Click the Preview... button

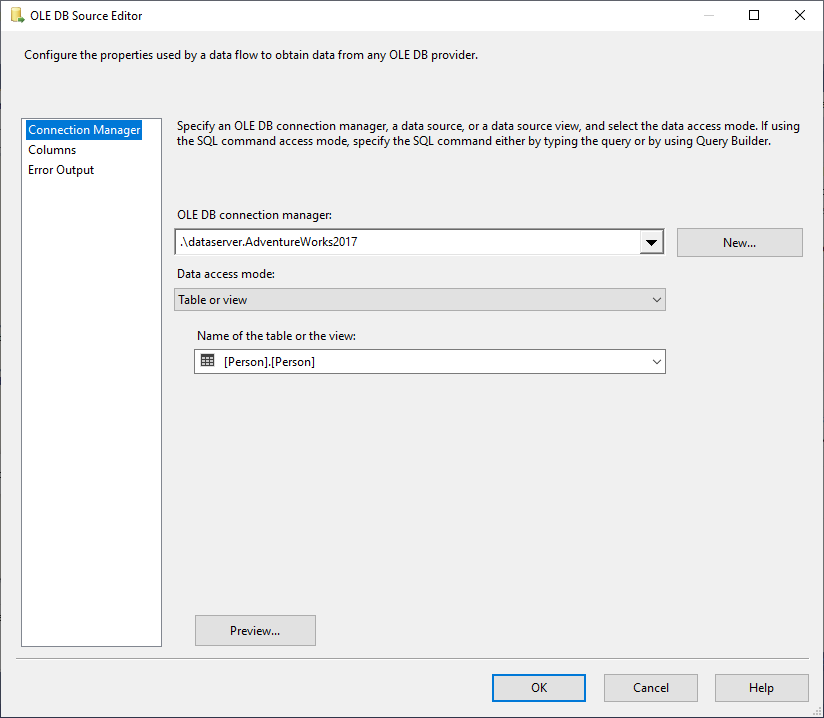click(x=255, y=631)
